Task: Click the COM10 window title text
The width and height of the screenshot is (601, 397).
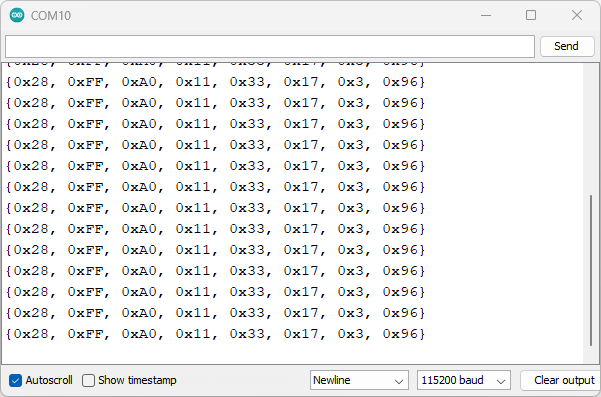Action: click(51, 16)
